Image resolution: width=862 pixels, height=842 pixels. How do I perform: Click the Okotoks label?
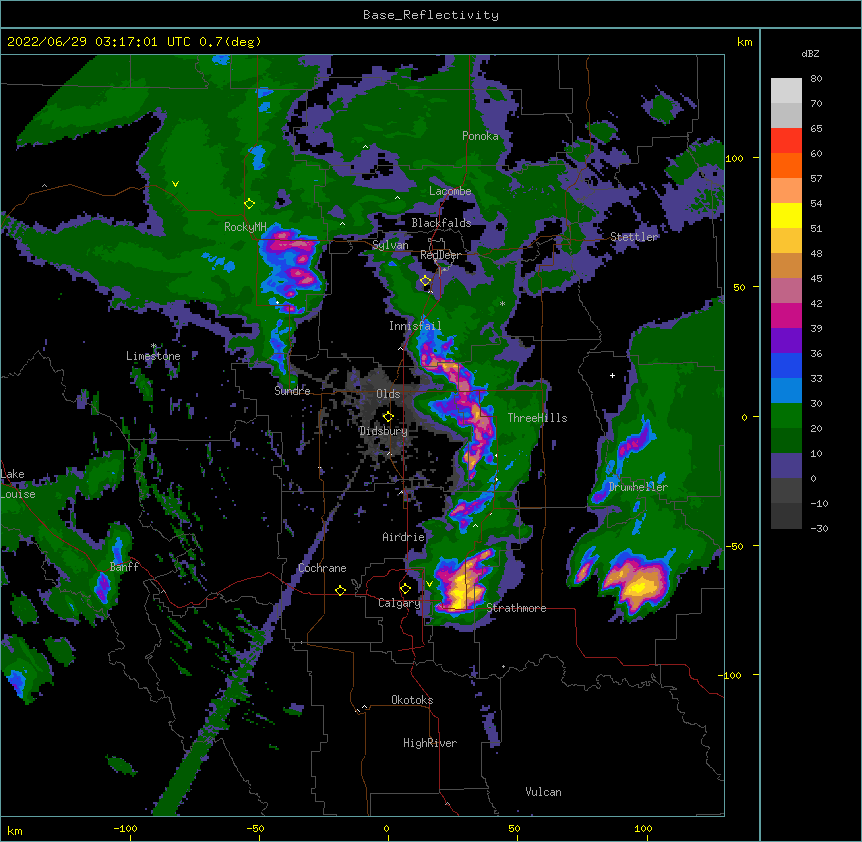coord(412,700)
